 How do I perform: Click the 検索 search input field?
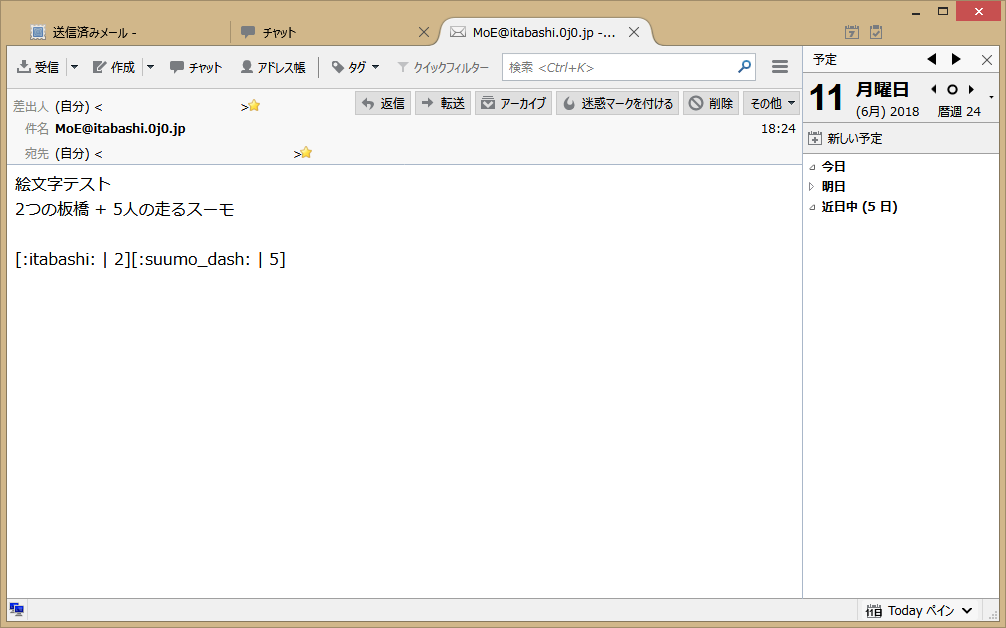tap(620, 67)
